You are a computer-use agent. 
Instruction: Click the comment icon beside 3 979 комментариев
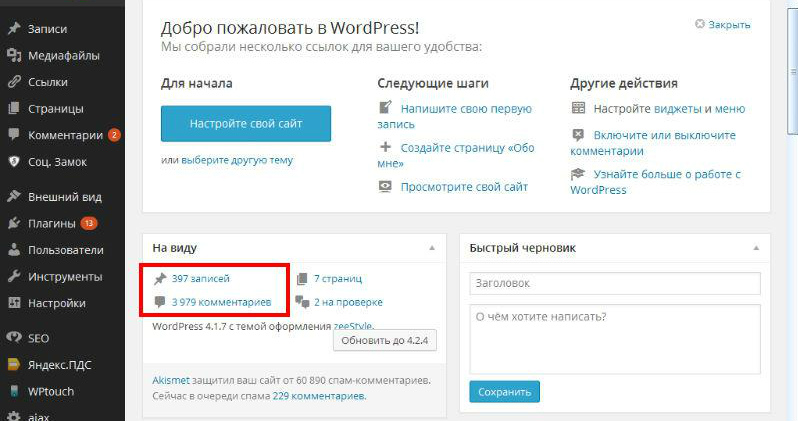point(160,302)
